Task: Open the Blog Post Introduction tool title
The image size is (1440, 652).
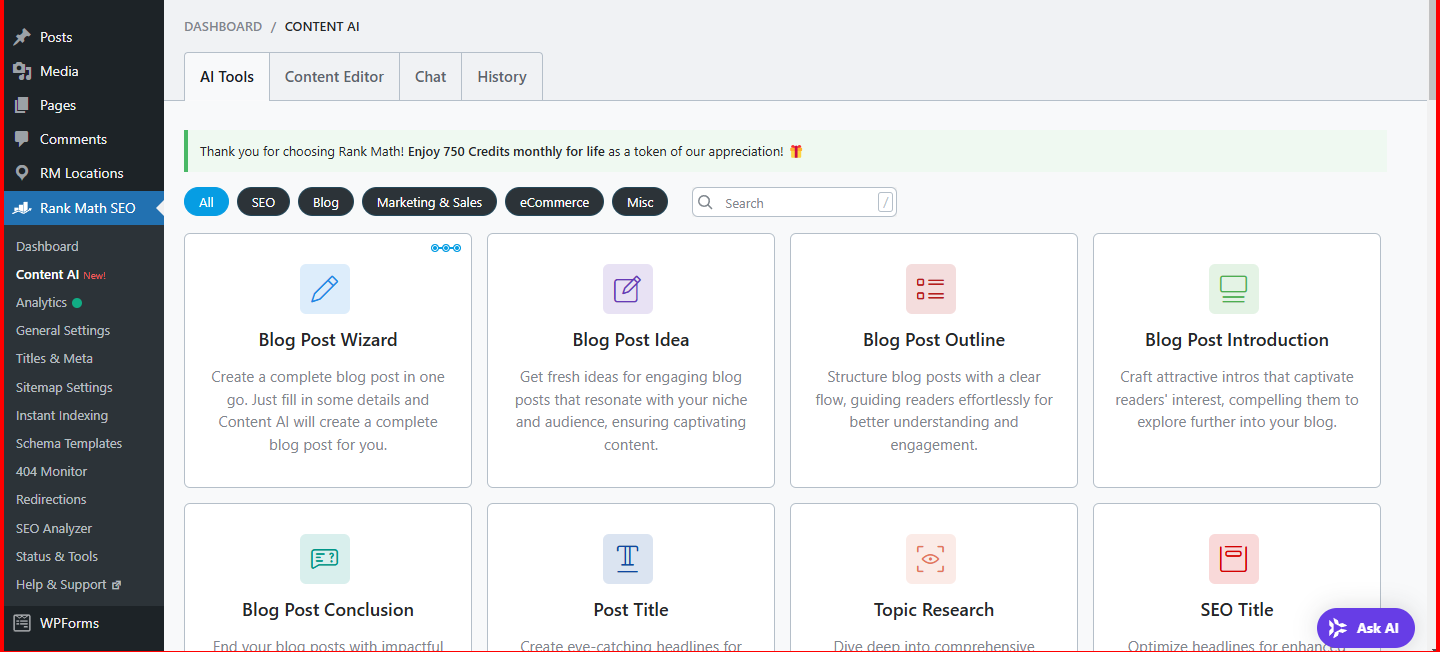Action: point(1237,340)
